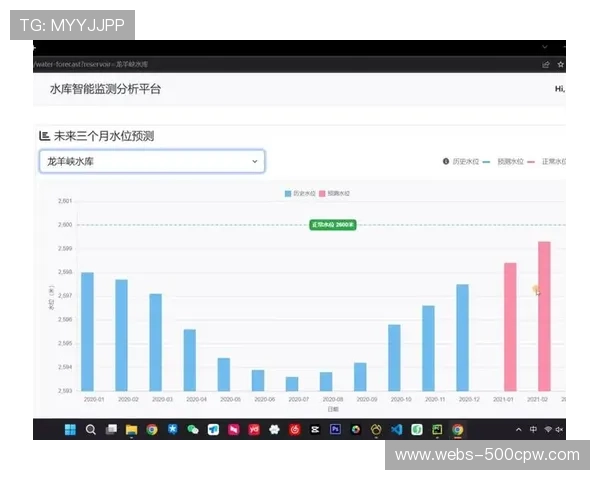Open the yellow Navicat-style icon in taskbar
This screenshot has width=600, height=480.
coord(376,429)
